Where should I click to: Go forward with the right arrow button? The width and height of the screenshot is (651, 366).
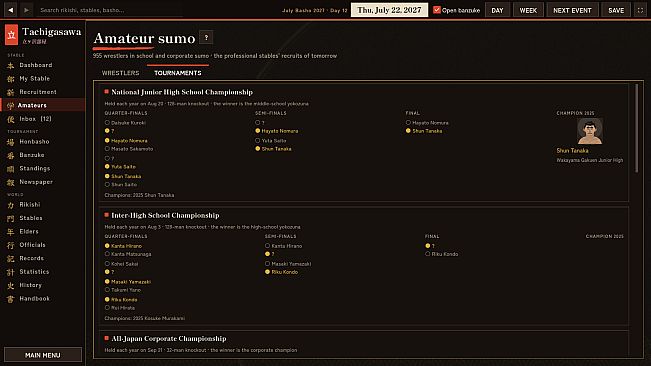pyautogui.click(x=26, y=10)
